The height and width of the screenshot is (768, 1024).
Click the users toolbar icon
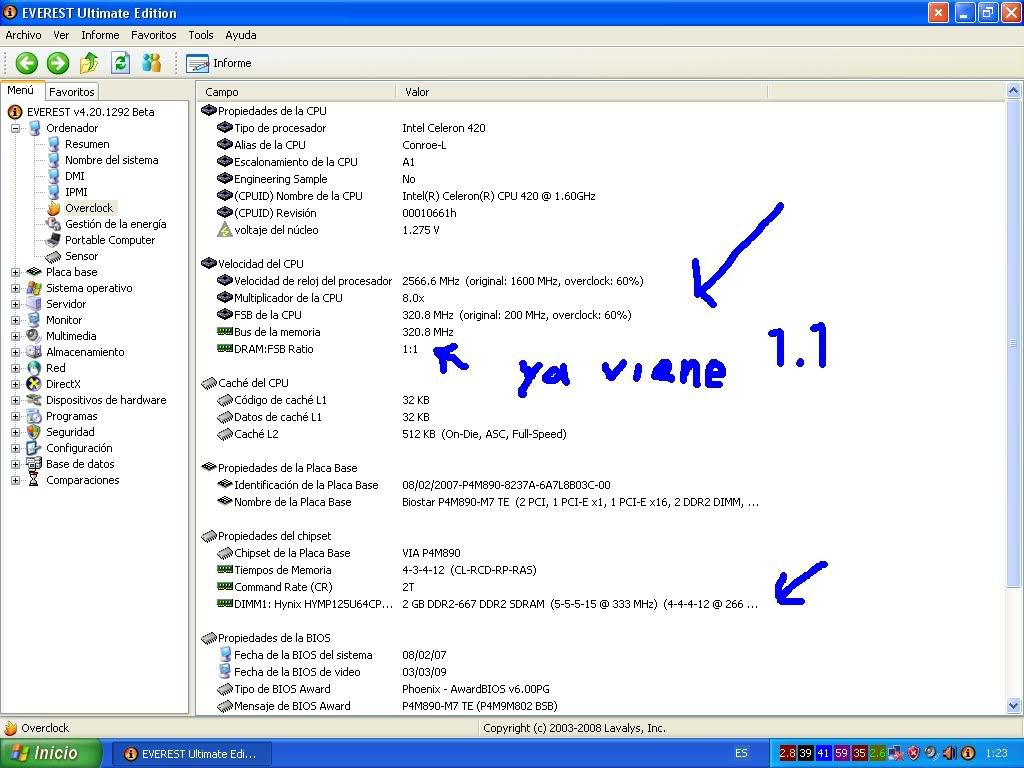(x=152, y=63)
